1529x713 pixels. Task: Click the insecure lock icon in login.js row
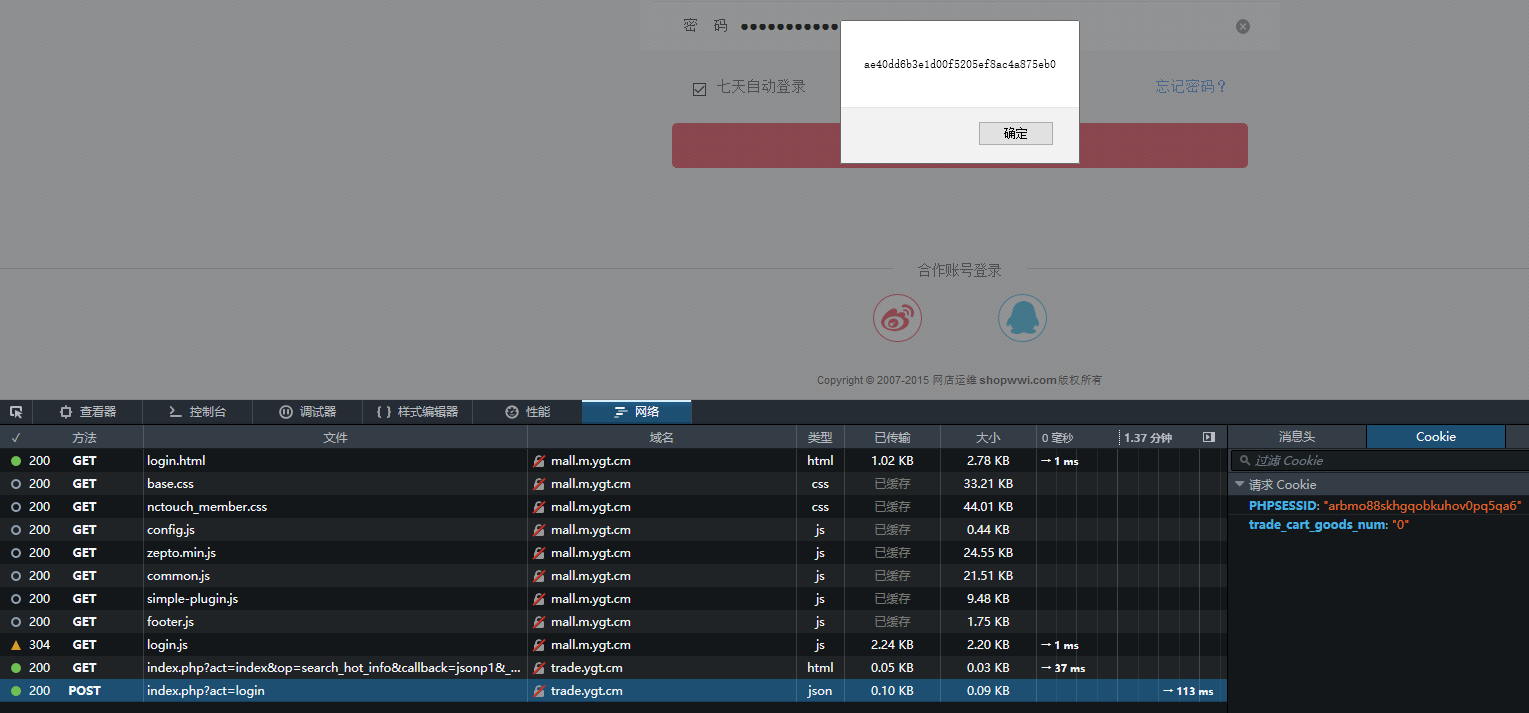coord(539,645)
